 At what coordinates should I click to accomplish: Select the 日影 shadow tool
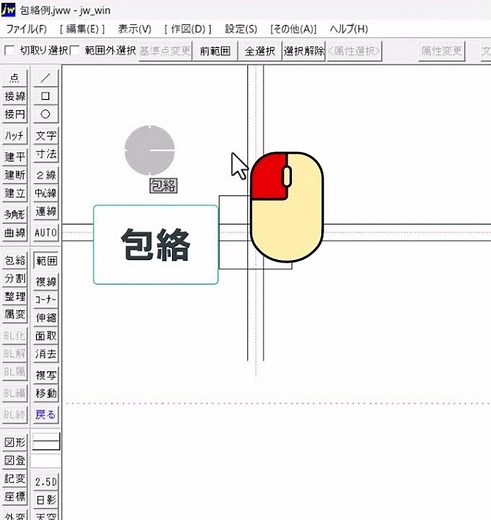click(46, 500)
